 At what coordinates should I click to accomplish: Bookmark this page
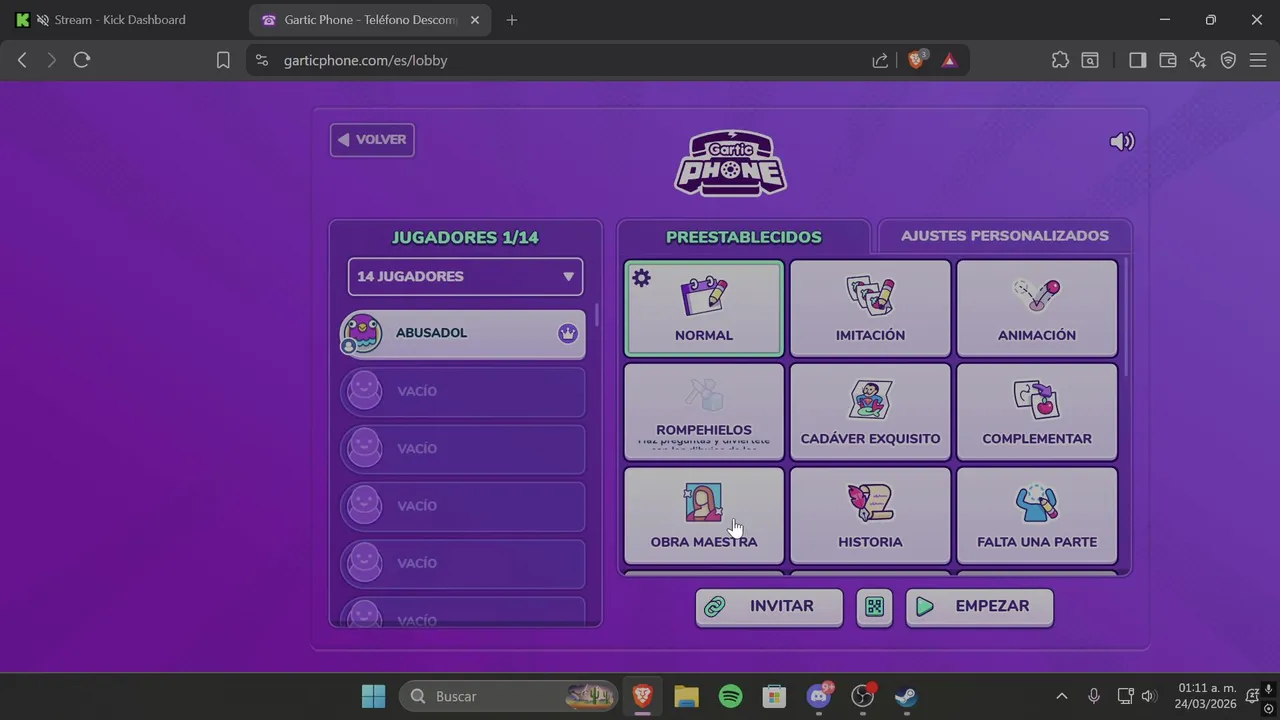coord(223,60)
